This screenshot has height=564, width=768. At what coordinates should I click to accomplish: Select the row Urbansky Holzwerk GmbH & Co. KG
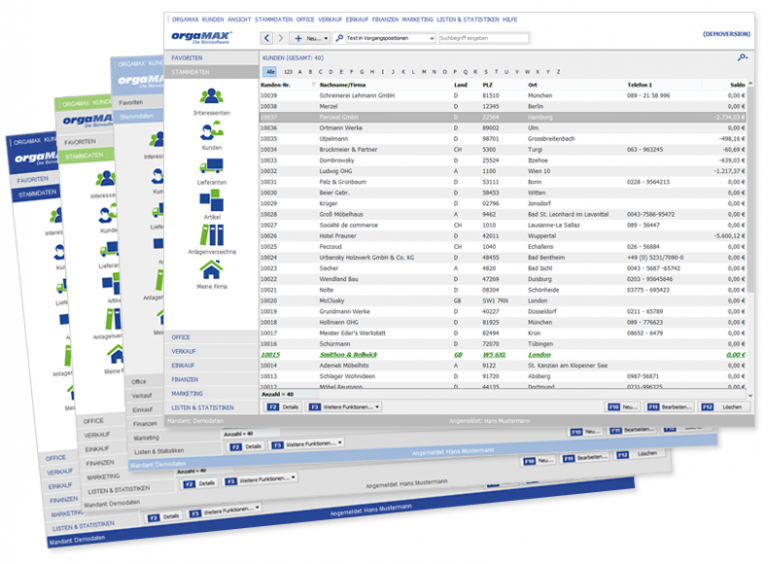click(x=503, y=258)
